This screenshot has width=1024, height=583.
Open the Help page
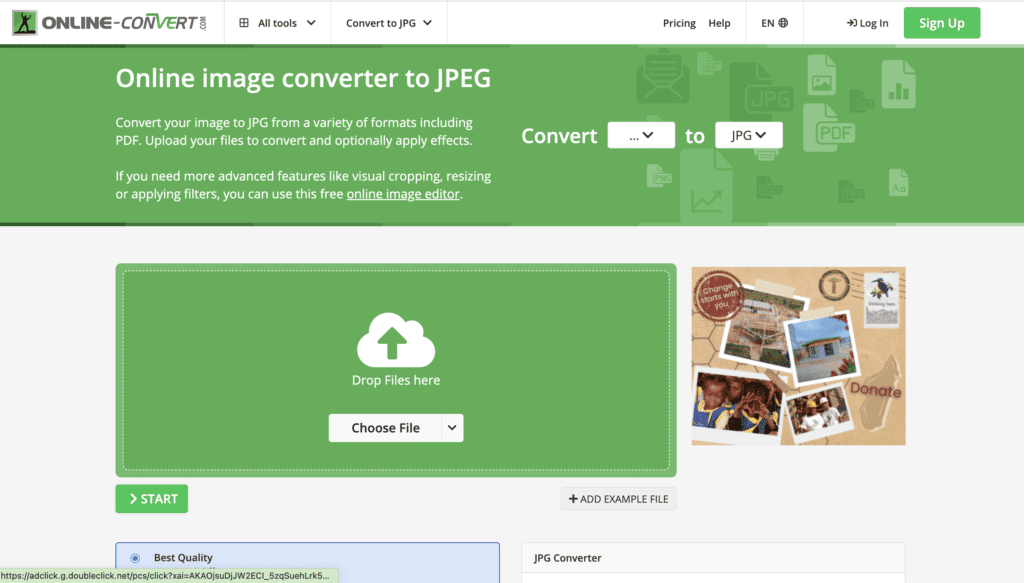click(x=719, y=23)
